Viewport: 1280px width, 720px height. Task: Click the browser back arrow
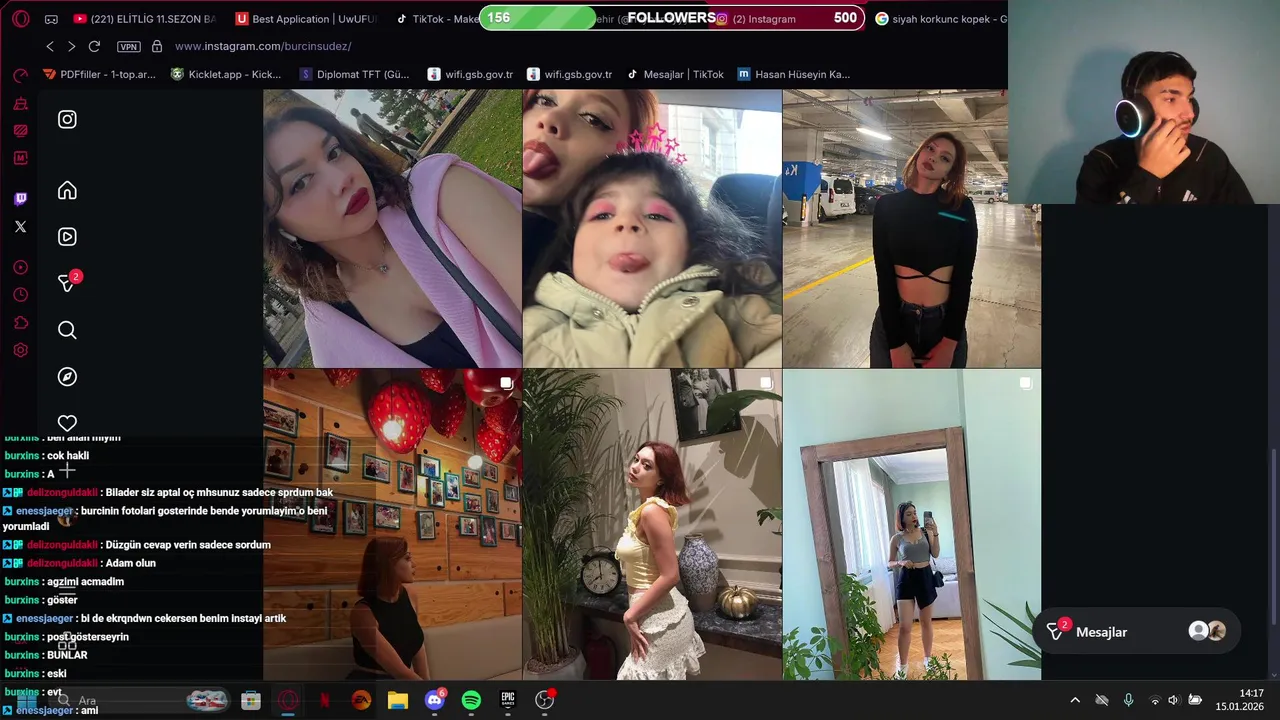pos(50,46)
